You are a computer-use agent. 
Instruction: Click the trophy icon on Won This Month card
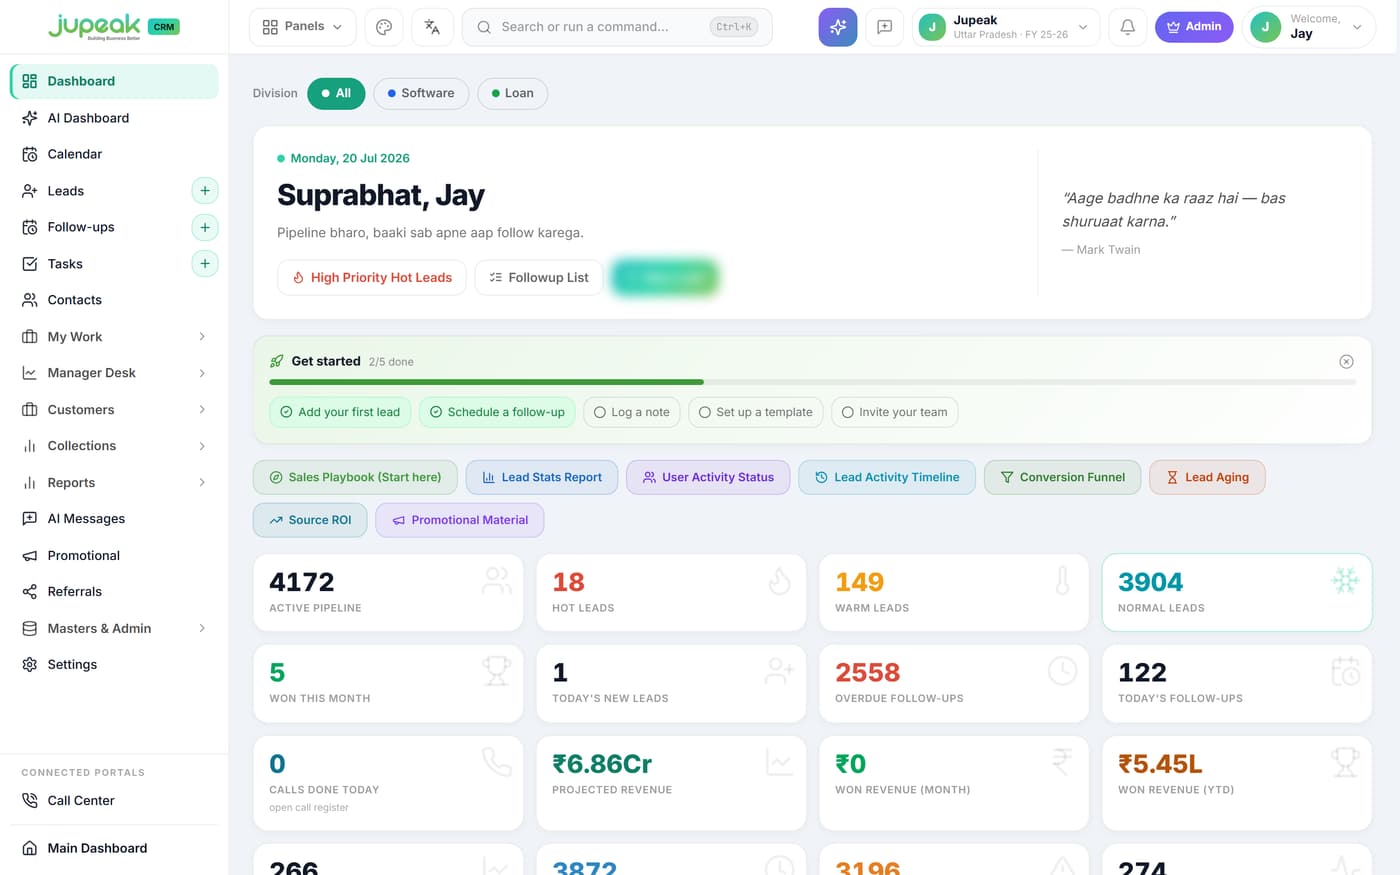(x=496, y=671)
